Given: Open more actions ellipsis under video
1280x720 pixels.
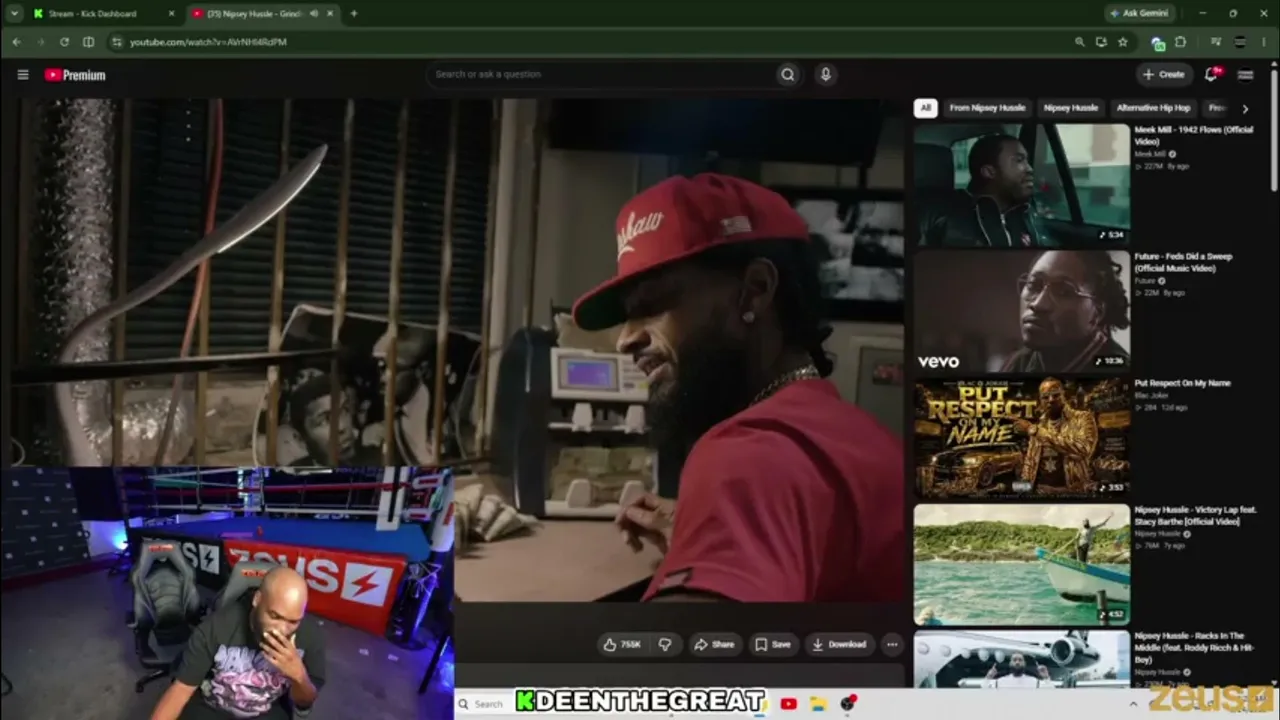Looking at the screenshot, I should click(x=892, y=645).
